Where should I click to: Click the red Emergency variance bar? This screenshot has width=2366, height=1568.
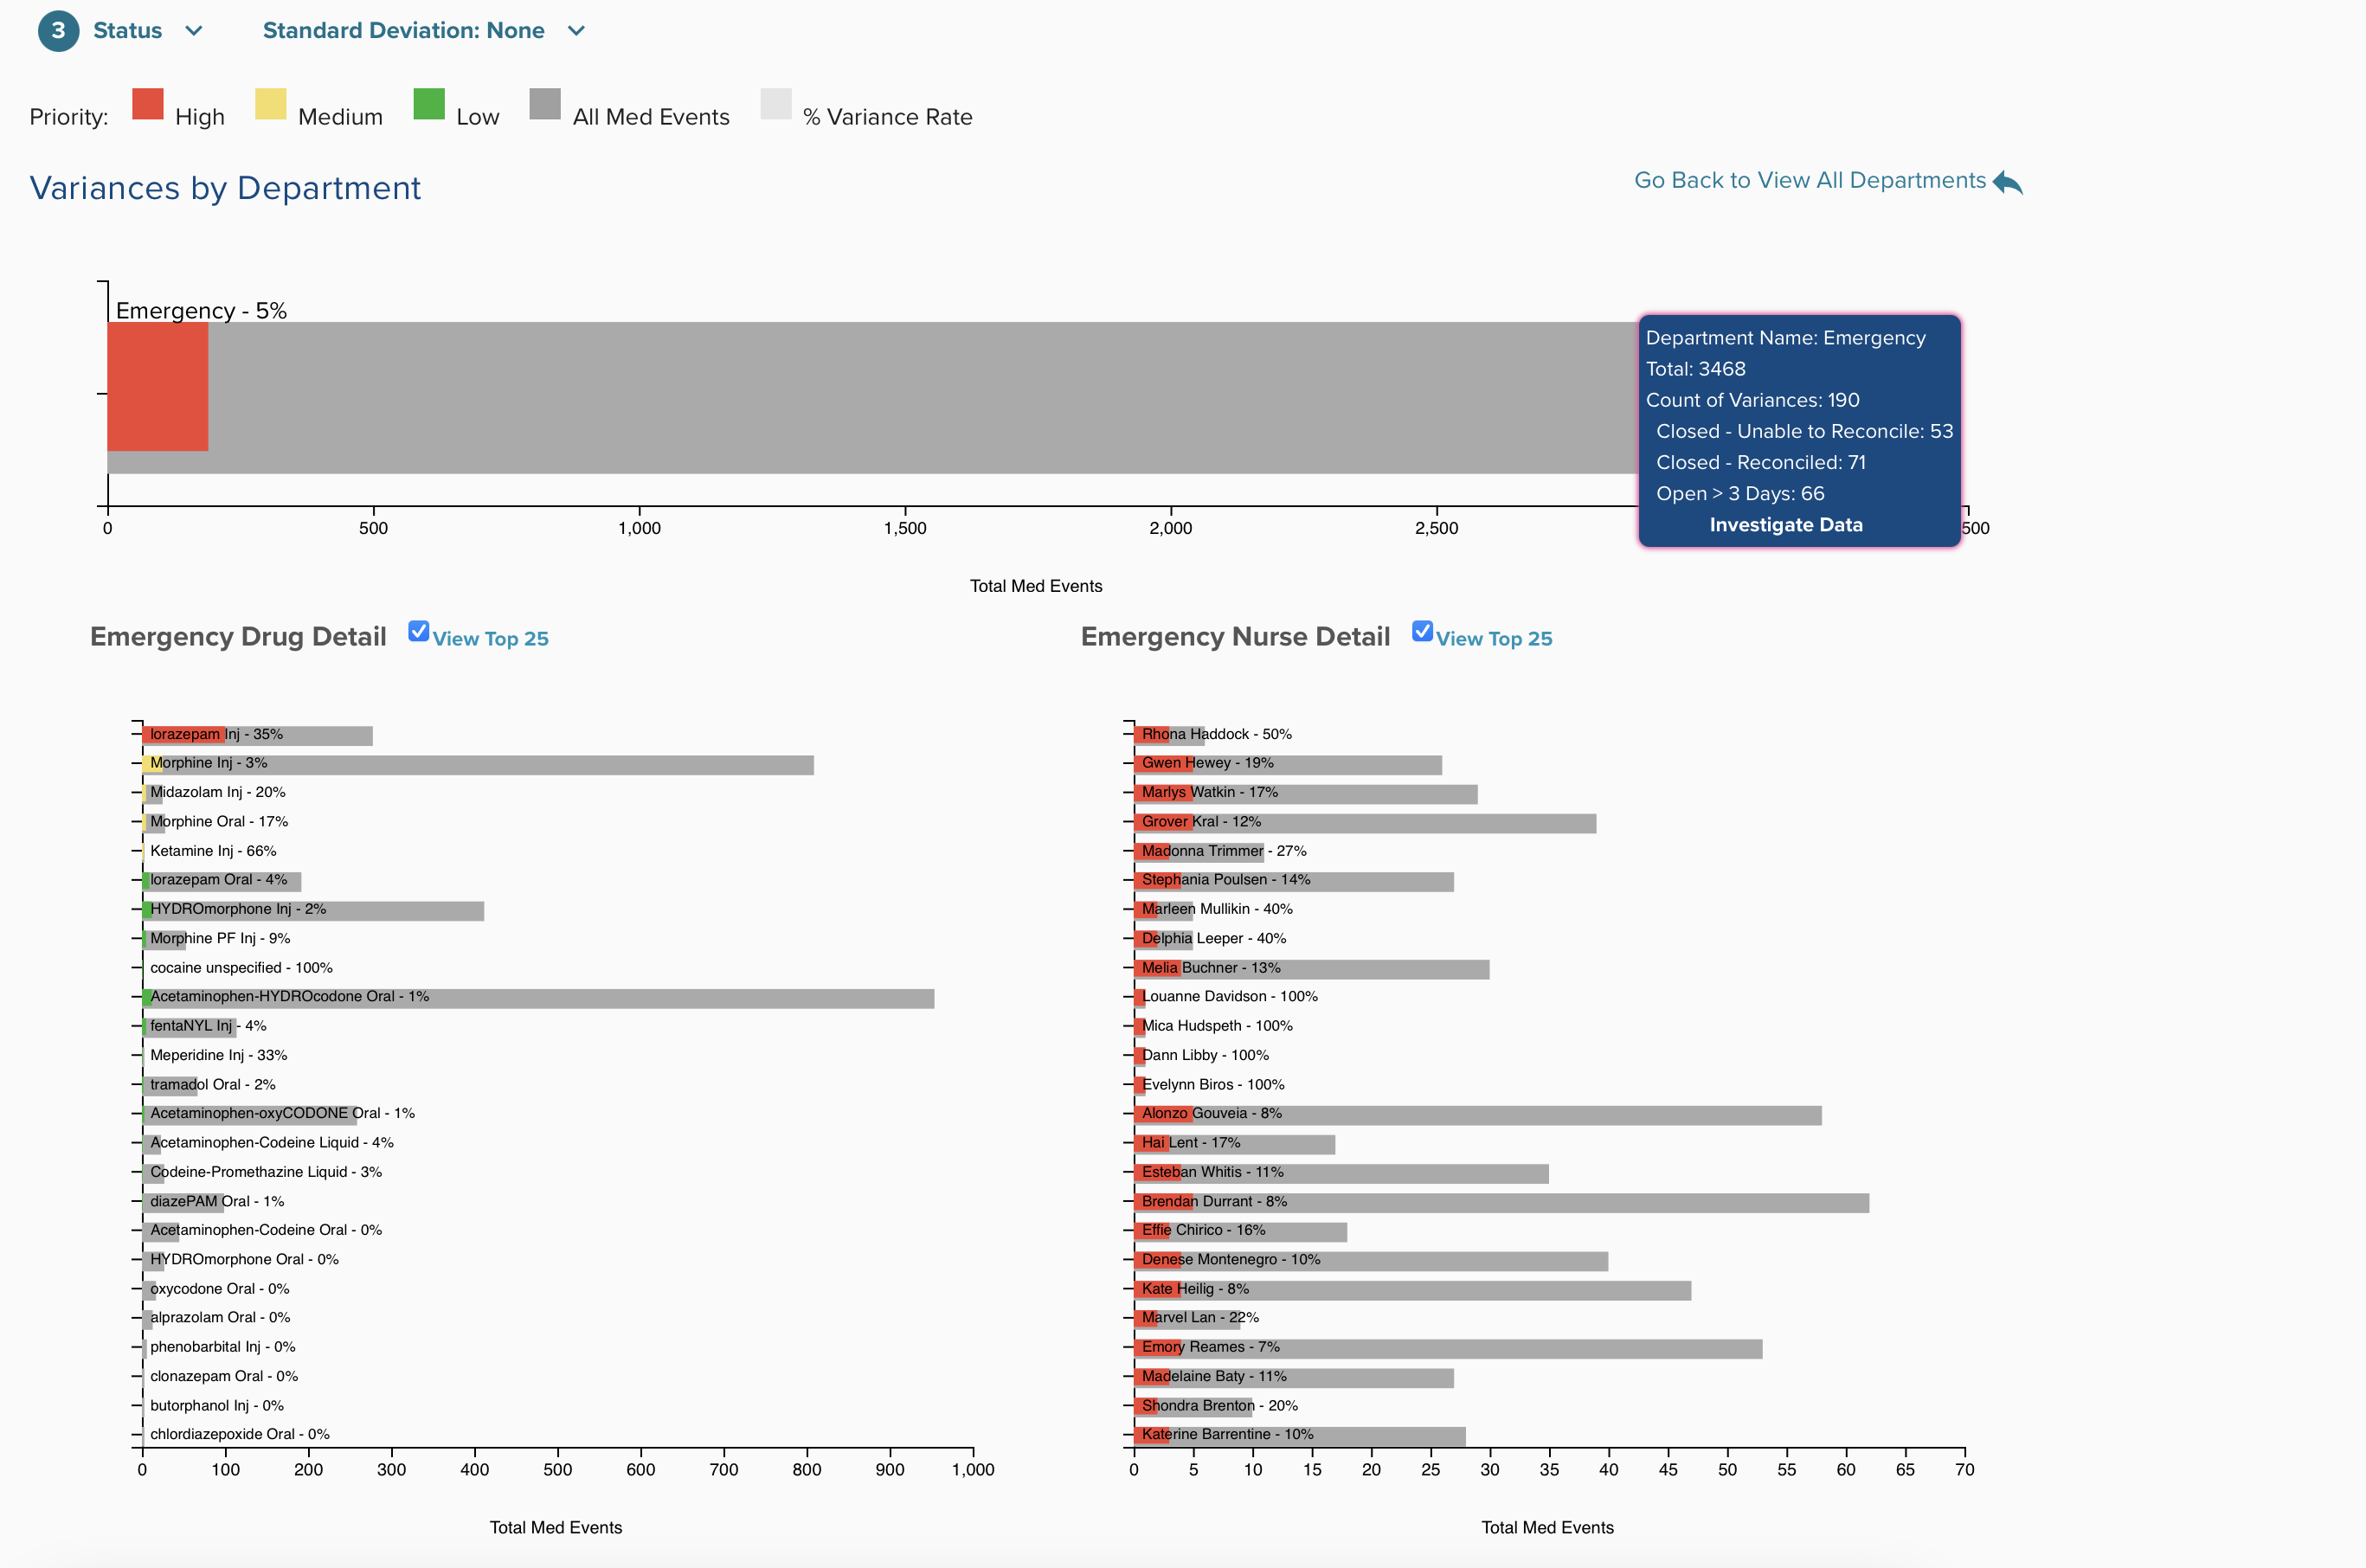(x=157, y=386)
